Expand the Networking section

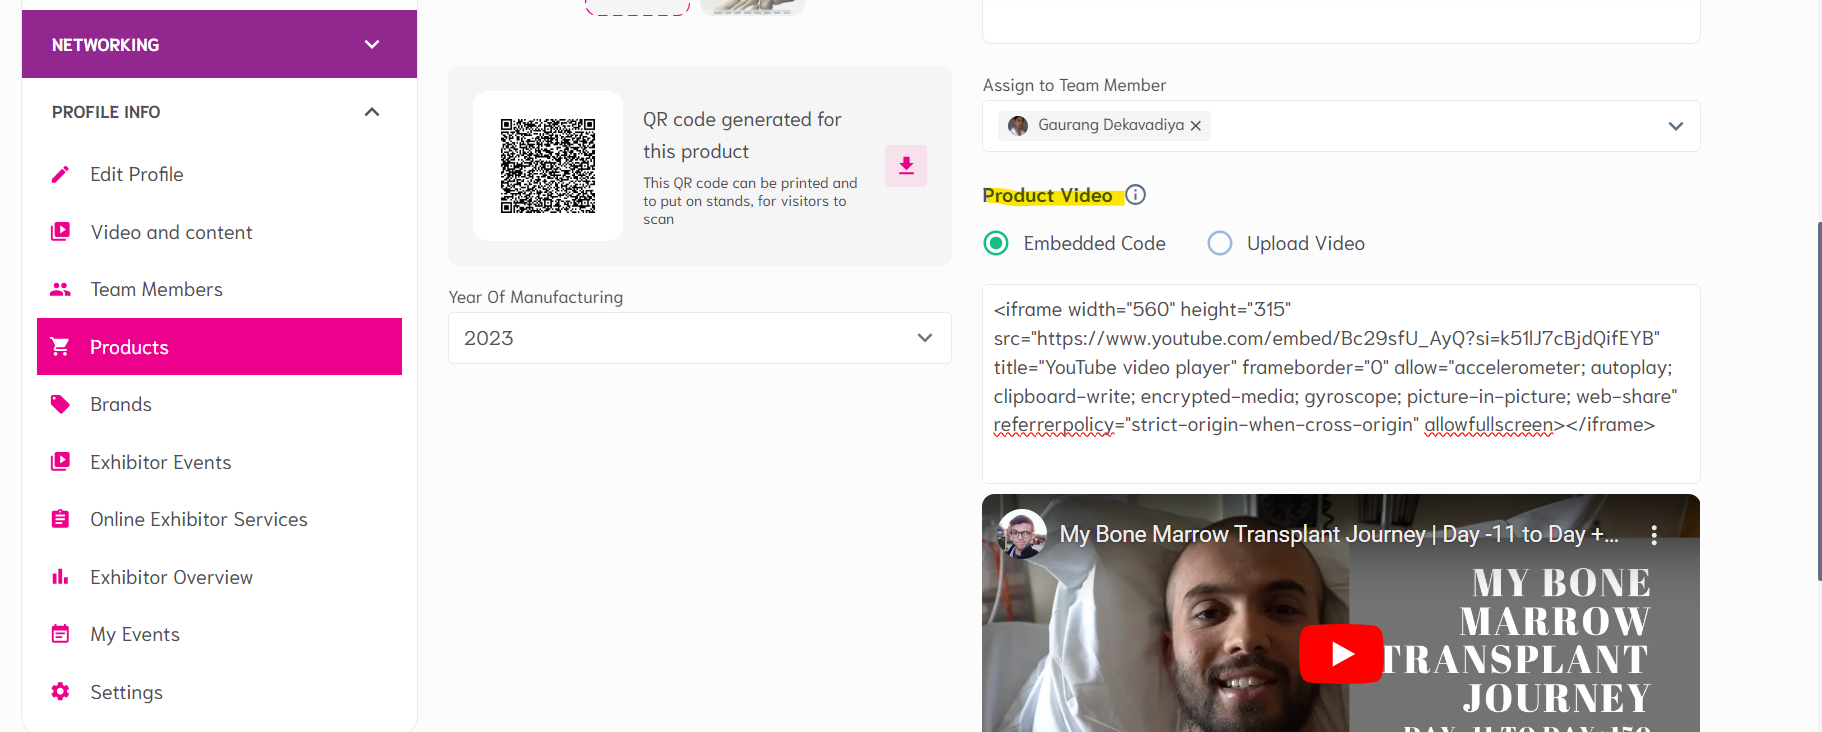[x=372, y=45]
